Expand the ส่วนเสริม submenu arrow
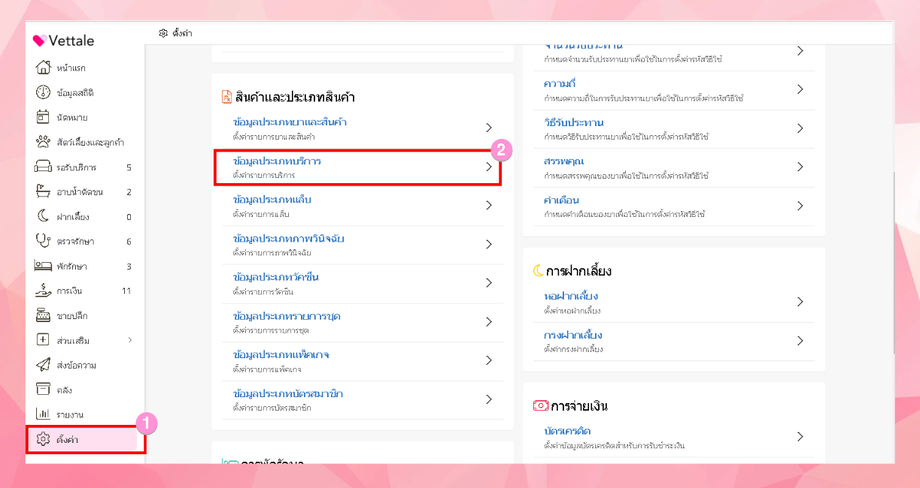 (130, 340)
